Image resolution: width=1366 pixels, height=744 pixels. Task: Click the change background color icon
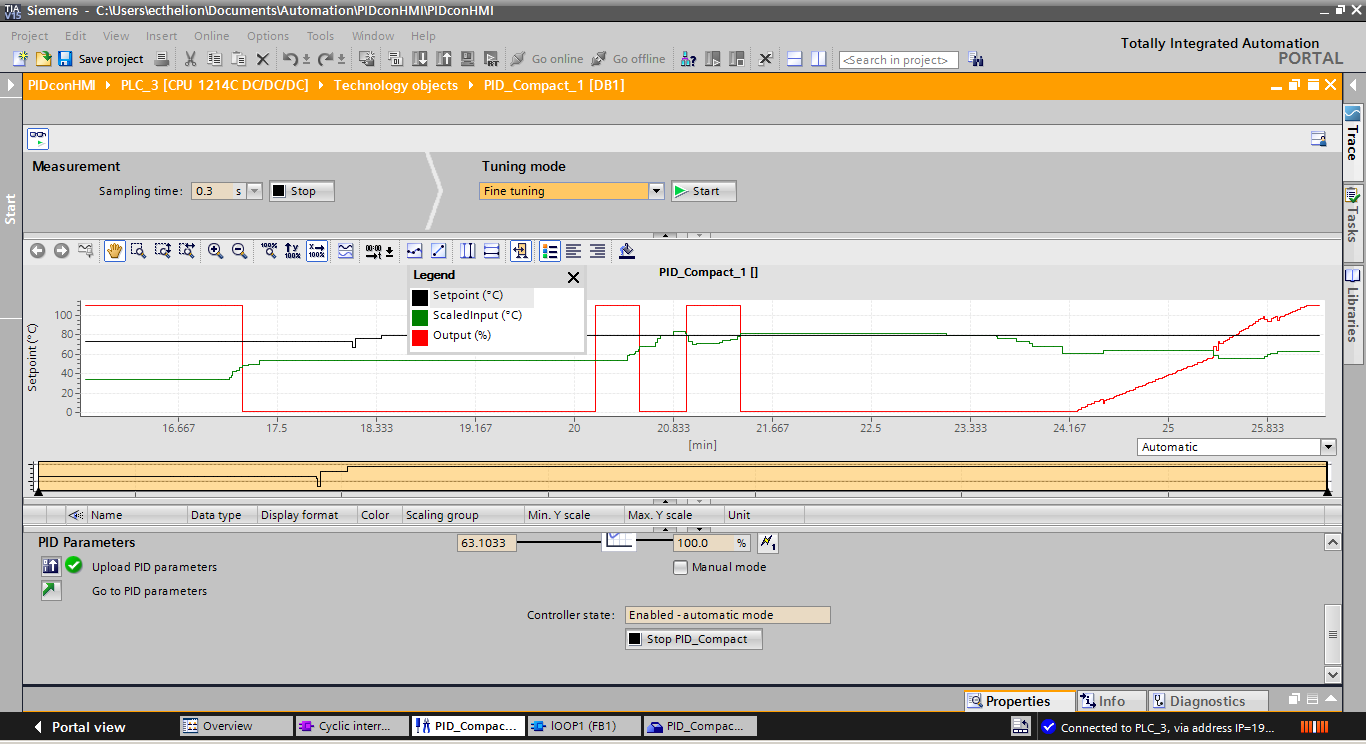point(627,251)
